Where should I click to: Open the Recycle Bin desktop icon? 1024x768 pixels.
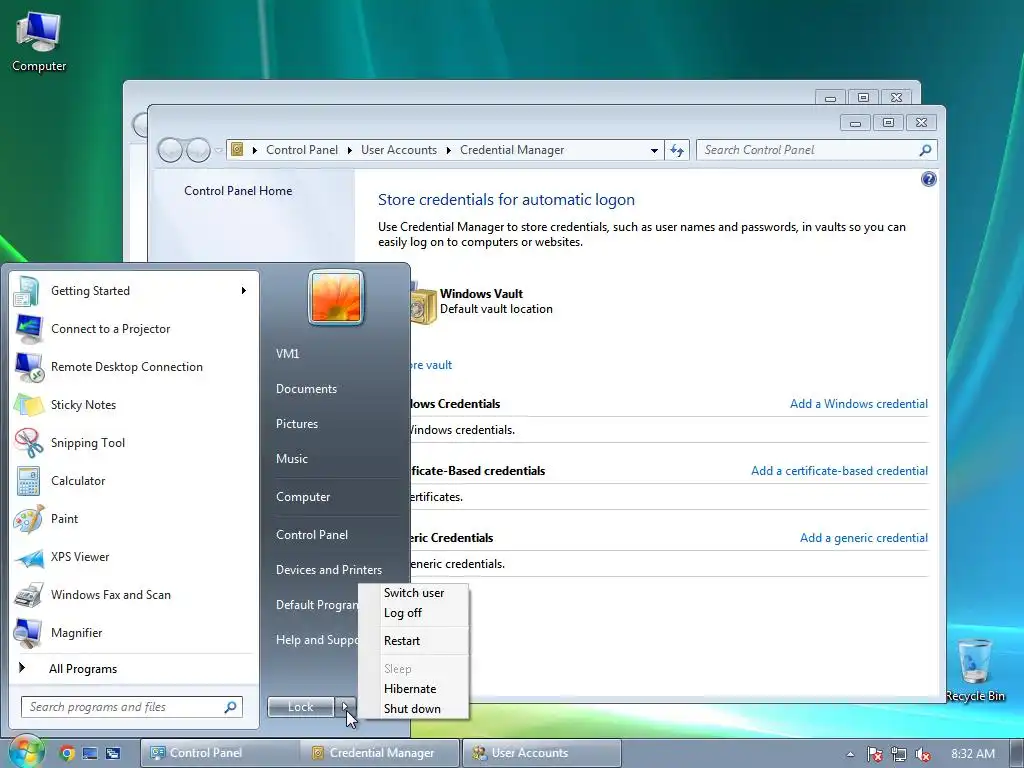click(x=975, y=669)
